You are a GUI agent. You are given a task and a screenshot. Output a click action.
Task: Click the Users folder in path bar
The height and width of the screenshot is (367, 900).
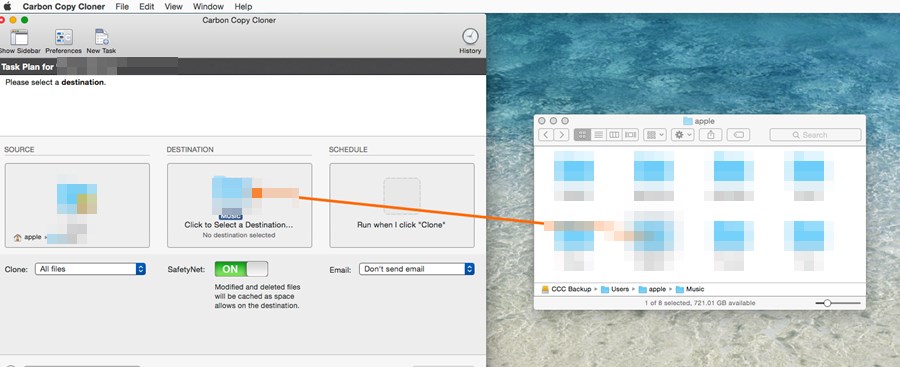click(x=615, y=289)
